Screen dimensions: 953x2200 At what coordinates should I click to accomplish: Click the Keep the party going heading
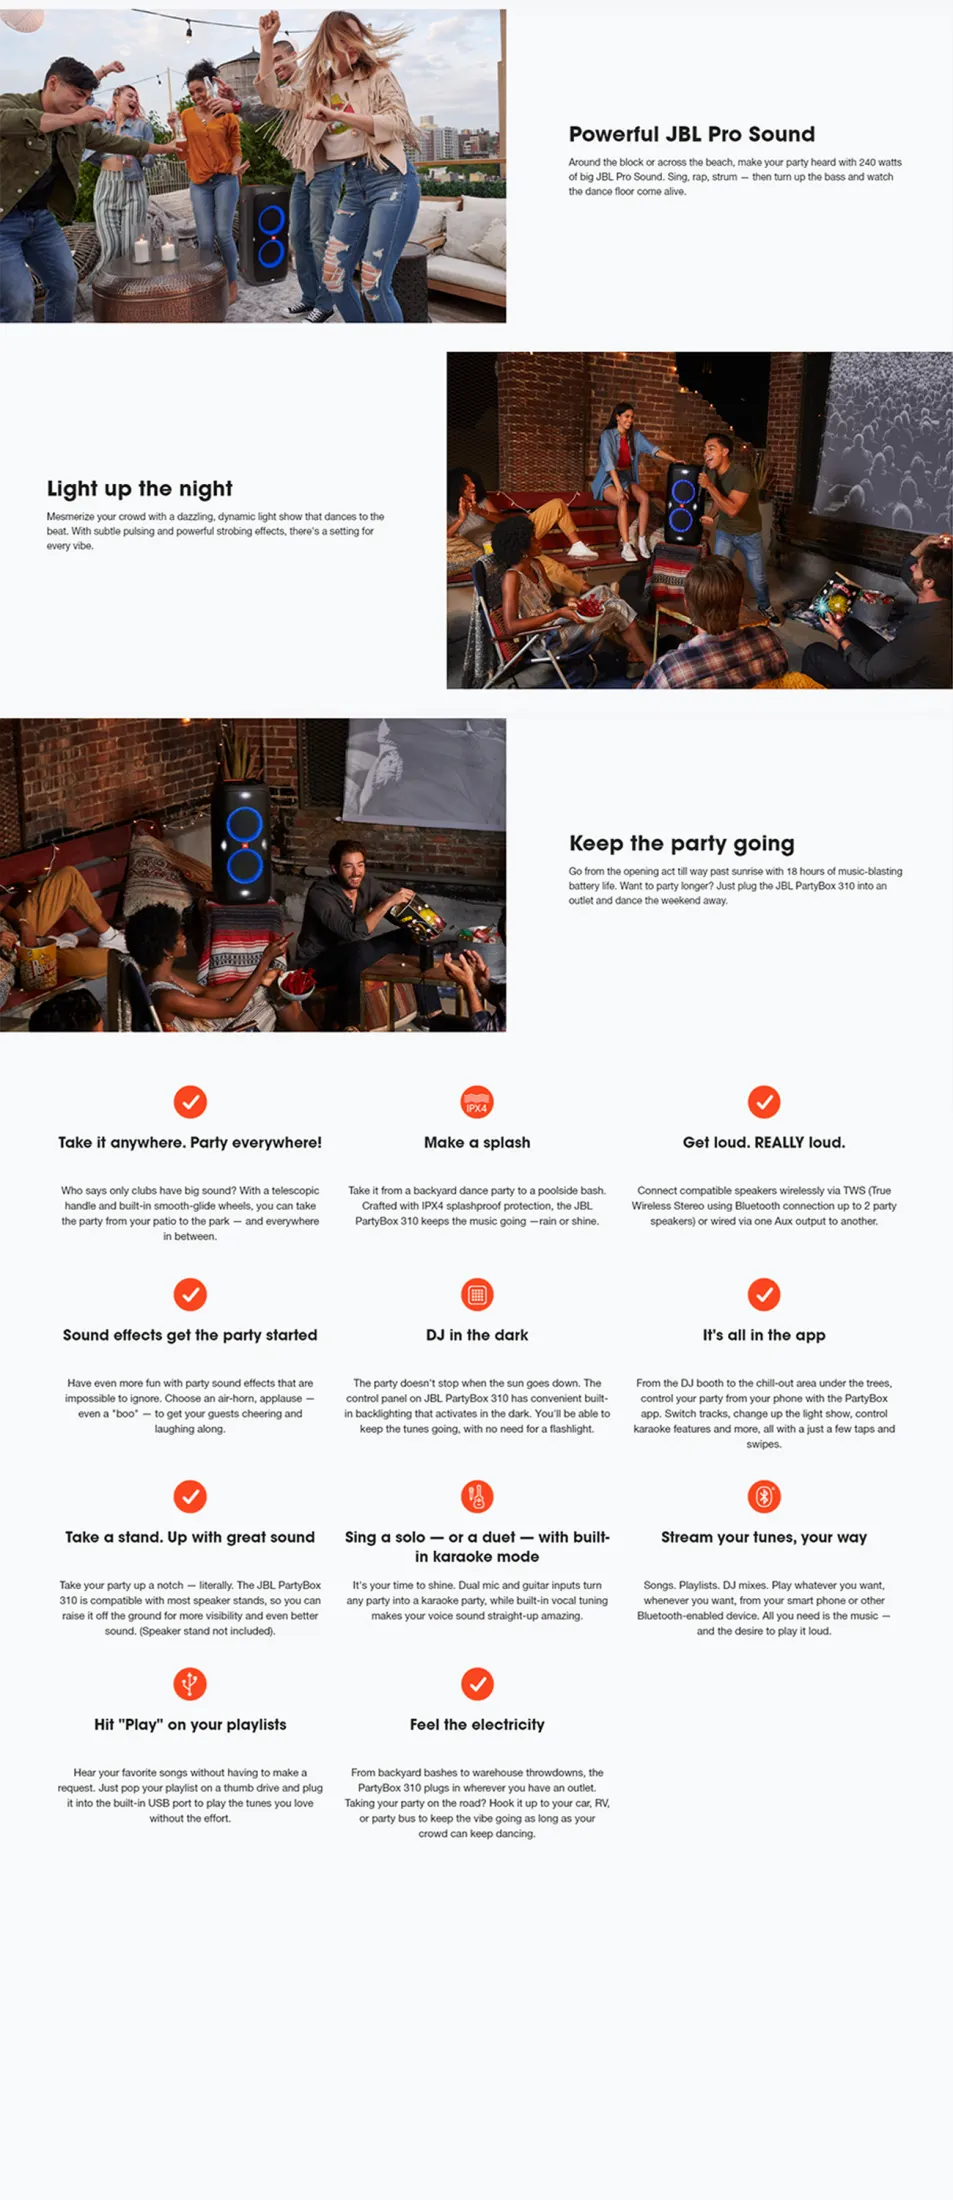click(x=682, y=843)
